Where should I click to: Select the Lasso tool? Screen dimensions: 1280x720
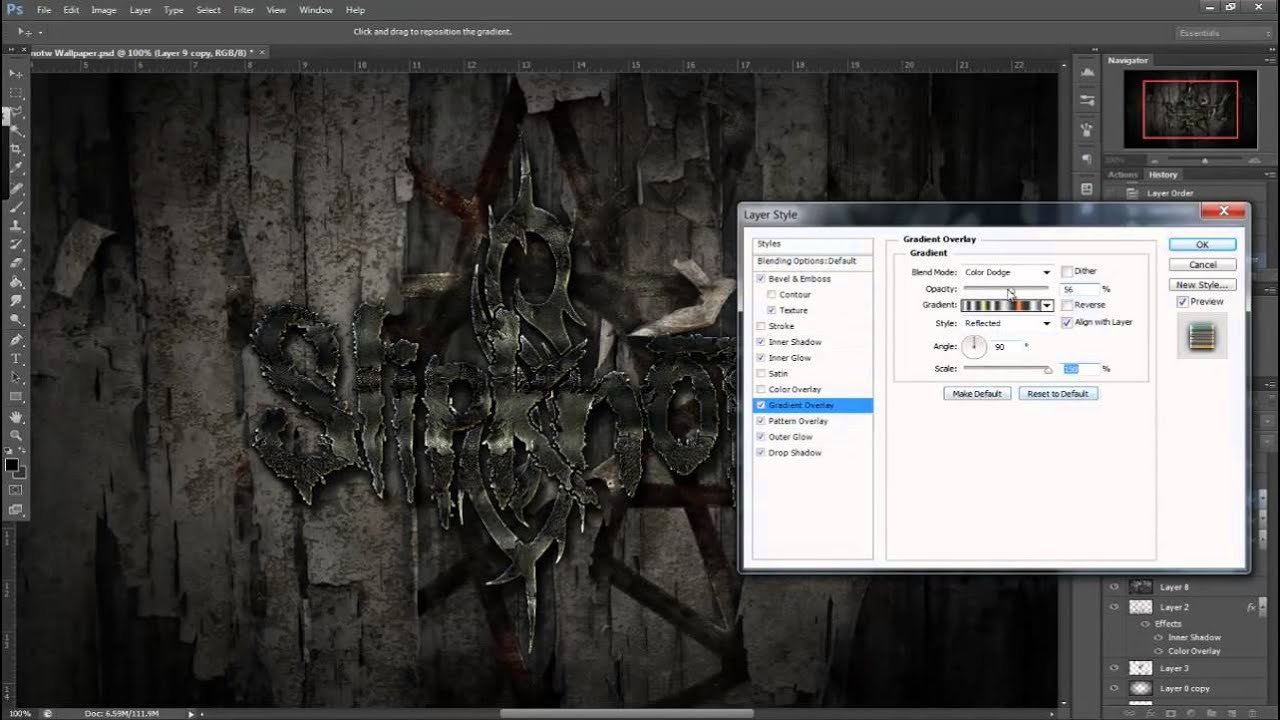[x=16, y=111]
